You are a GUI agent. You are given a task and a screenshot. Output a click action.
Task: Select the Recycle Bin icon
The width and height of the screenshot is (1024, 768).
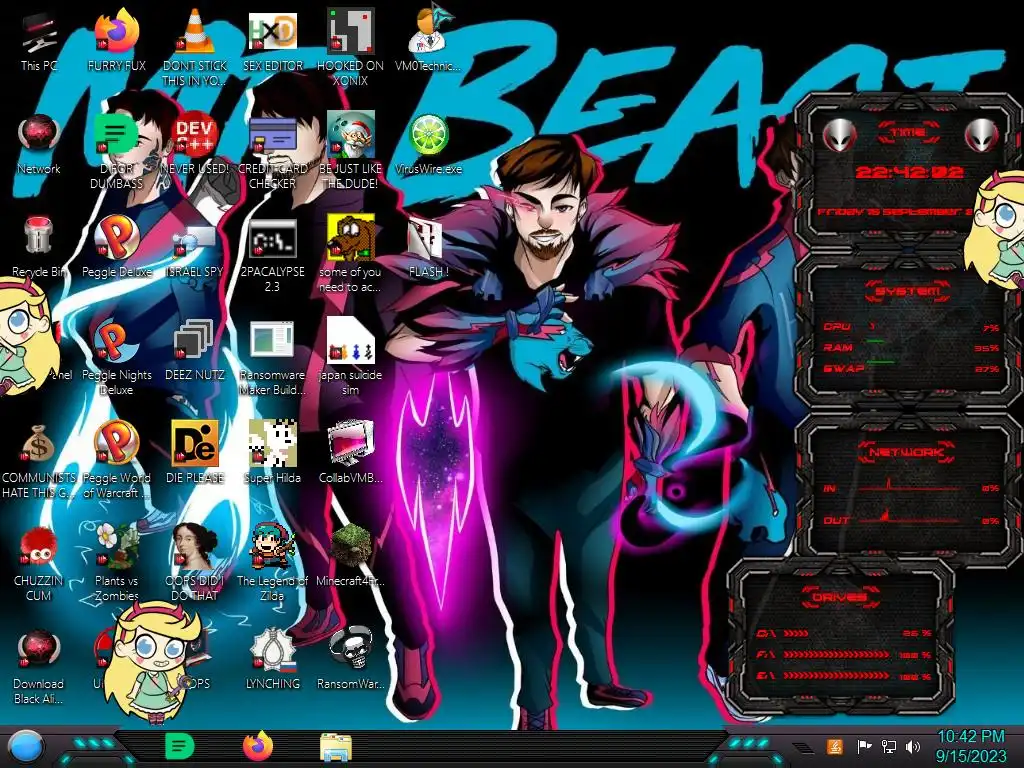pyautogui.click(x=39, y=236)
